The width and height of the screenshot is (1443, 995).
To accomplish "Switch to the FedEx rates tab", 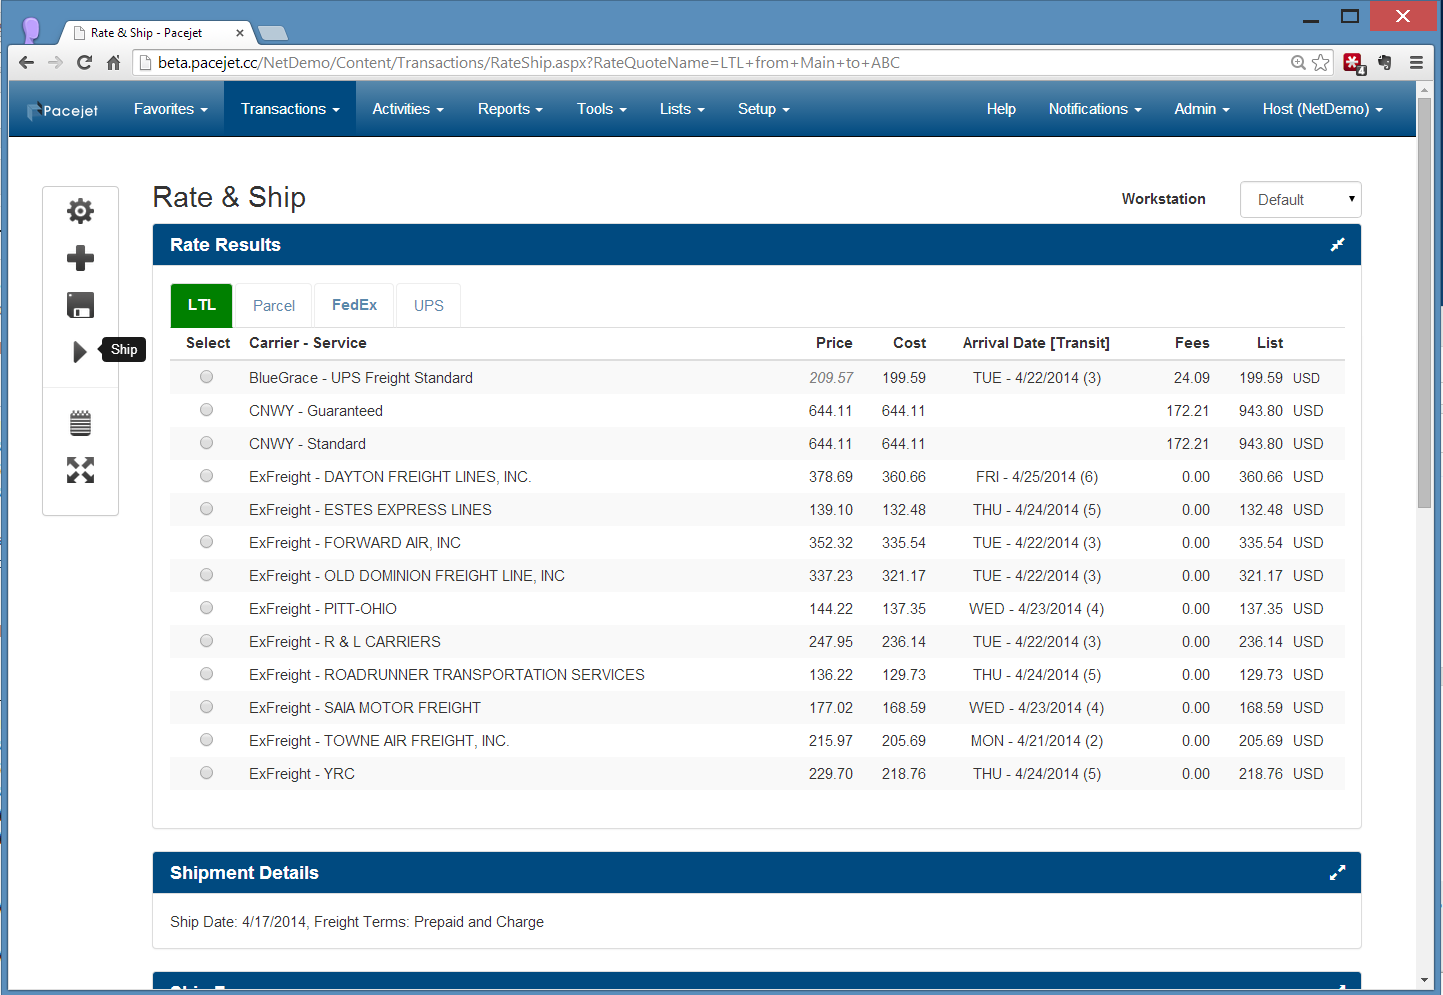I will pyautogui.click(x=354, y=305).
